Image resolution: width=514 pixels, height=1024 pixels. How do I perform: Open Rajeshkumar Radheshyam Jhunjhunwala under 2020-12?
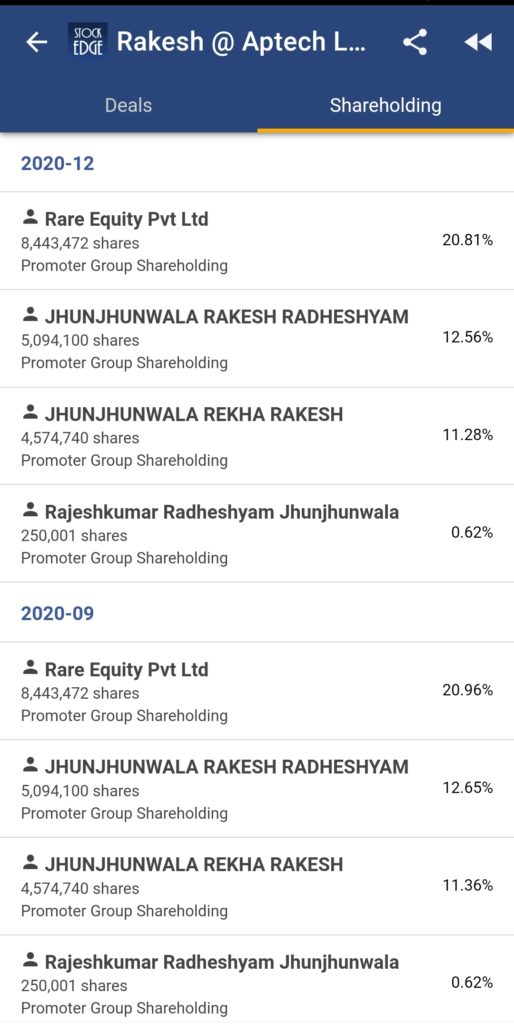pos(257,534)
